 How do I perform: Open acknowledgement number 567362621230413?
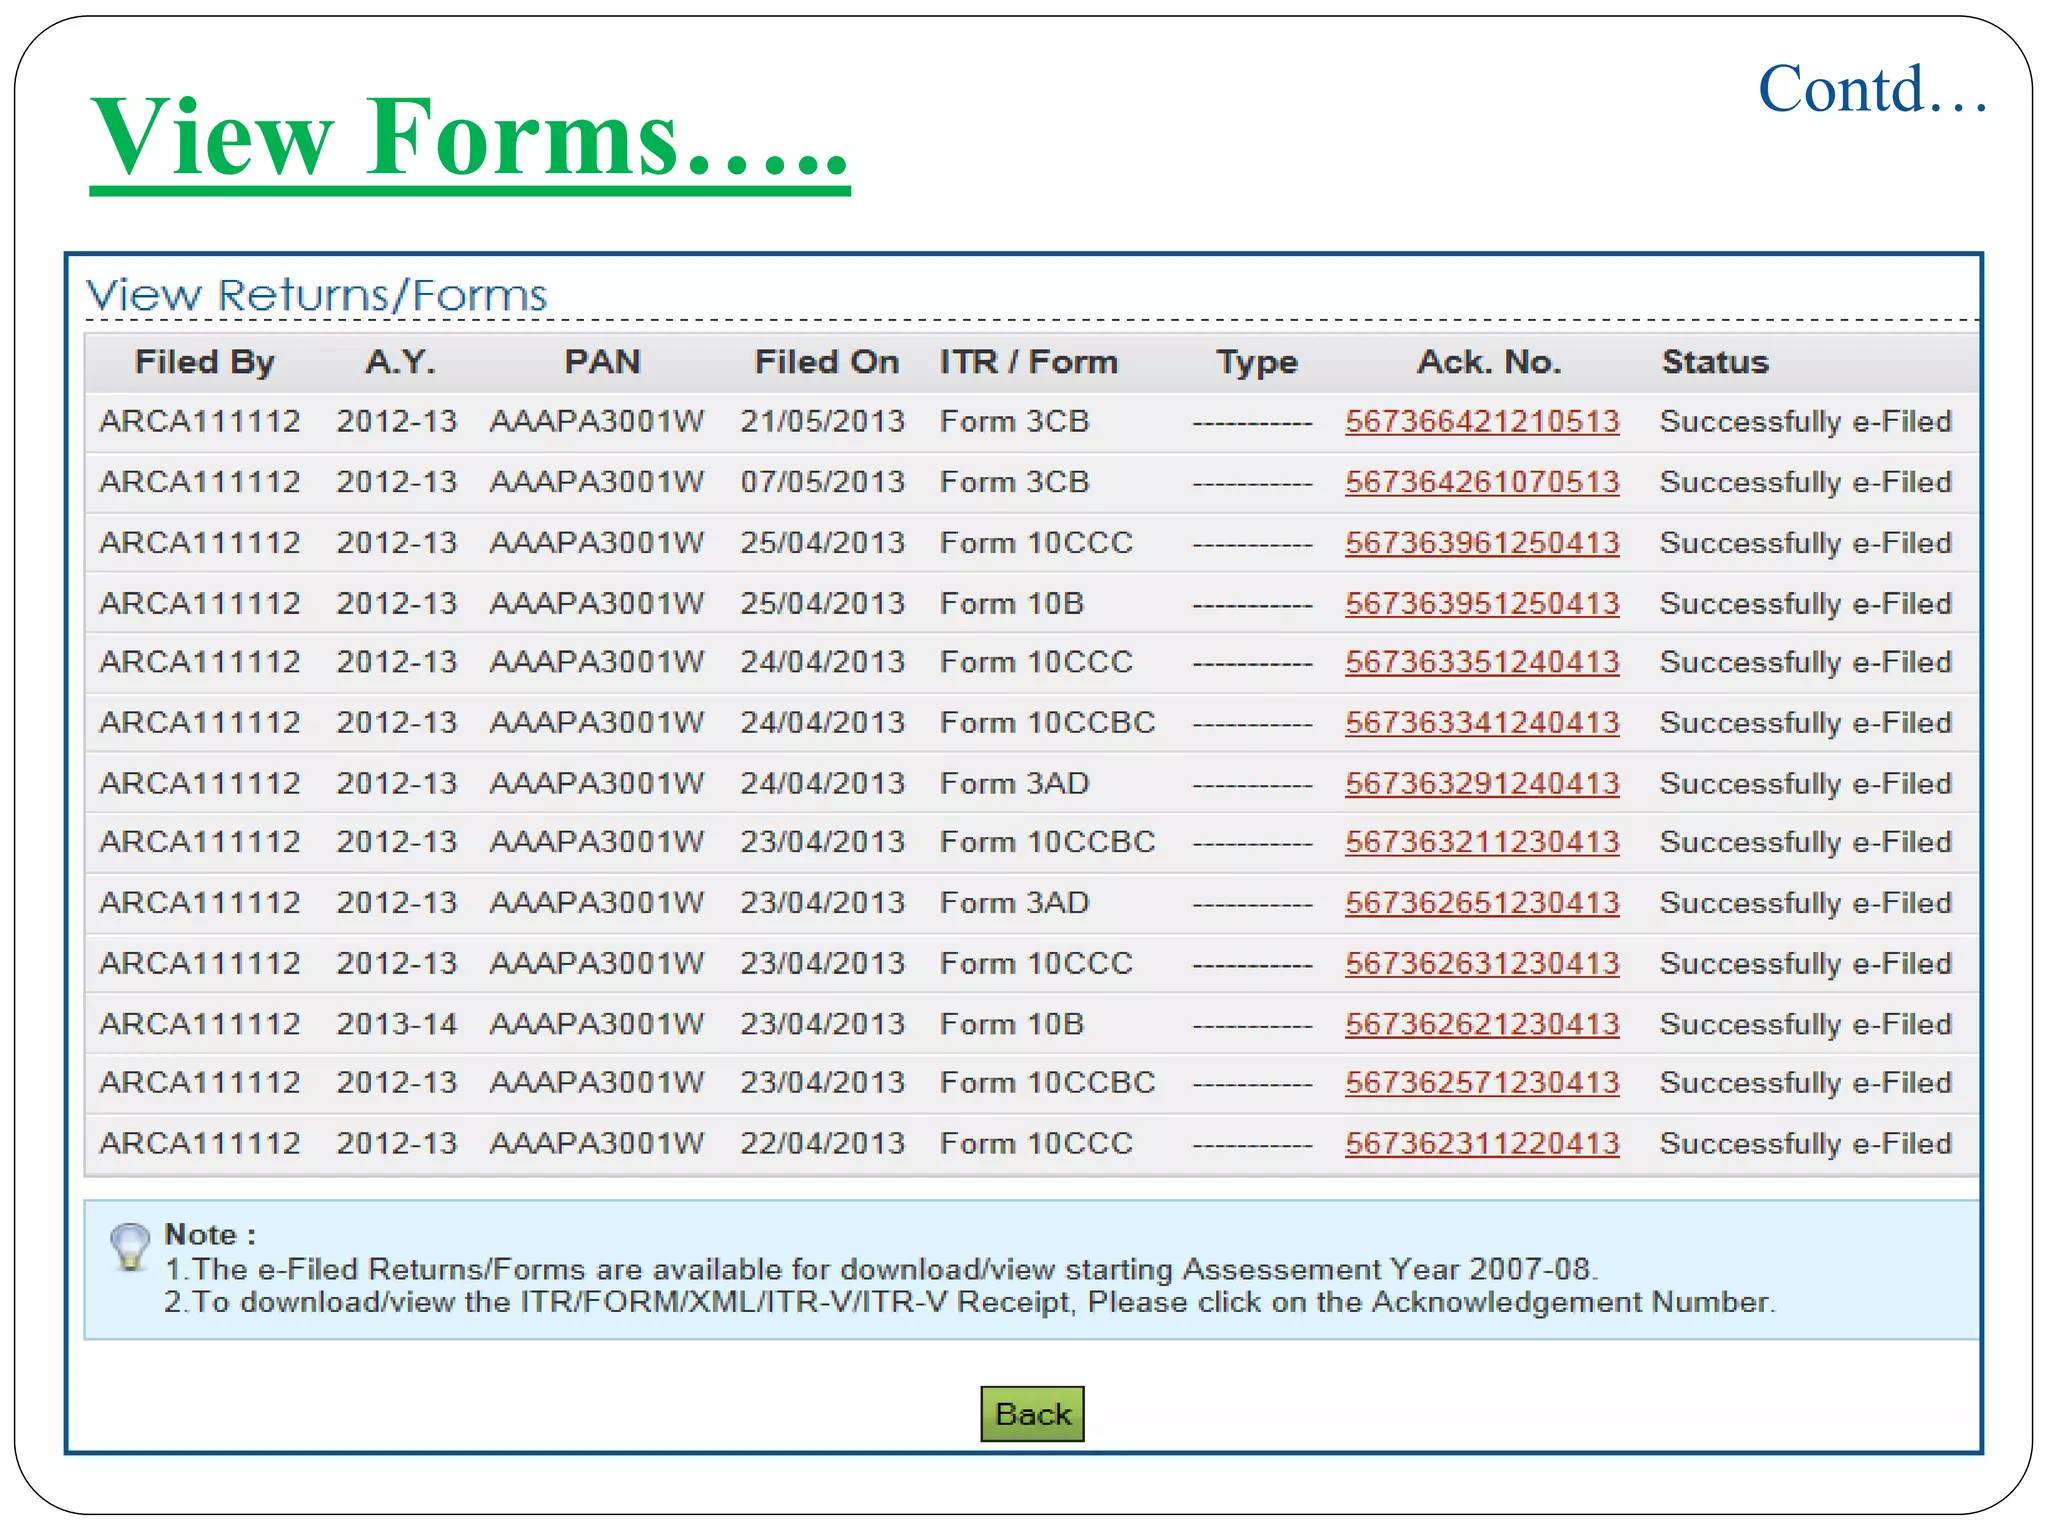1482,1025
